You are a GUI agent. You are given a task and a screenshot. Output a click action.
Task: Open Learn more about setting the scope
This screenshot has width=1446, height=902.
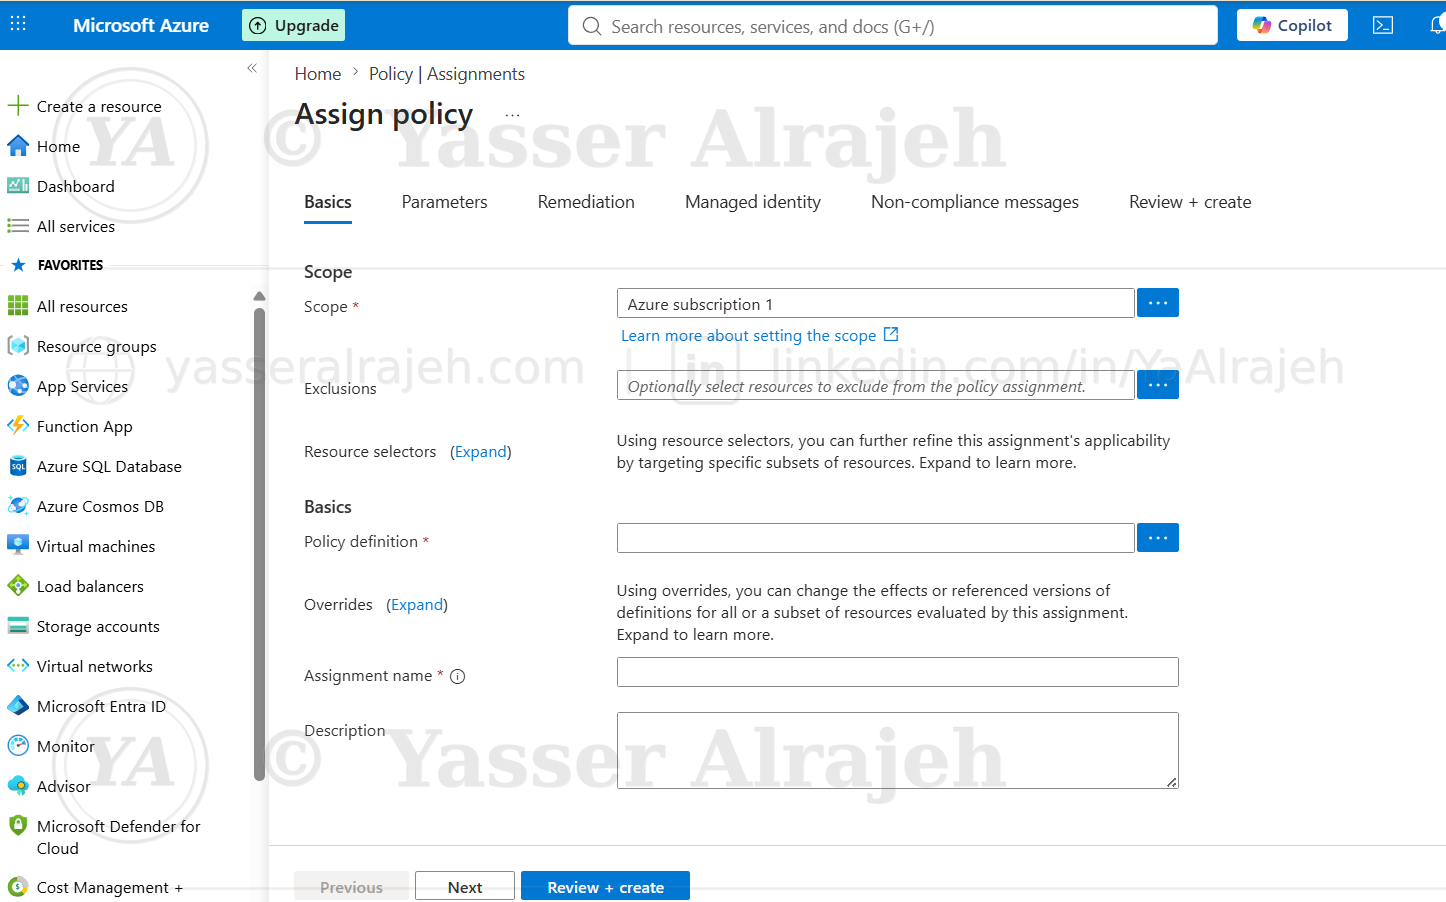[x=748, y=335]
